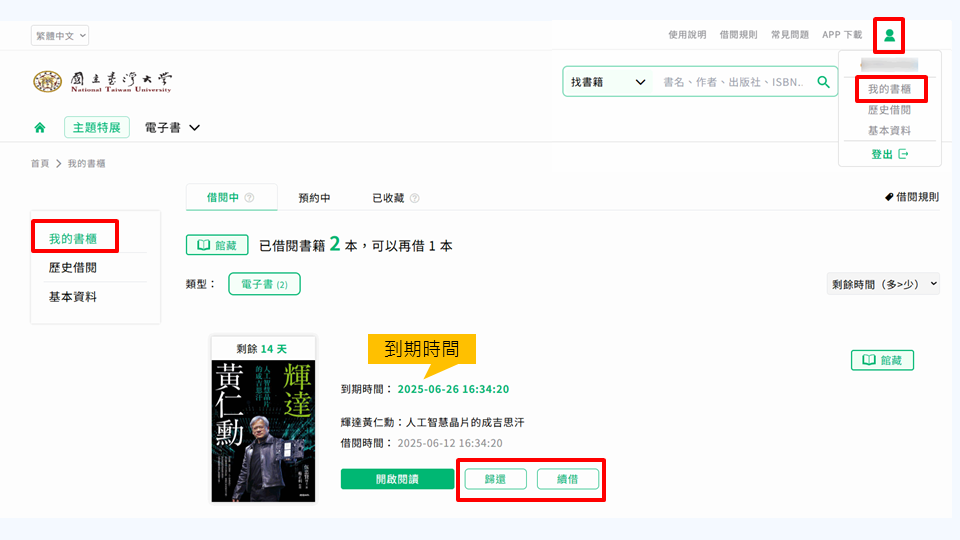Click the green home icon
Screen dimensions: 960x540
(x=40, y=127)
